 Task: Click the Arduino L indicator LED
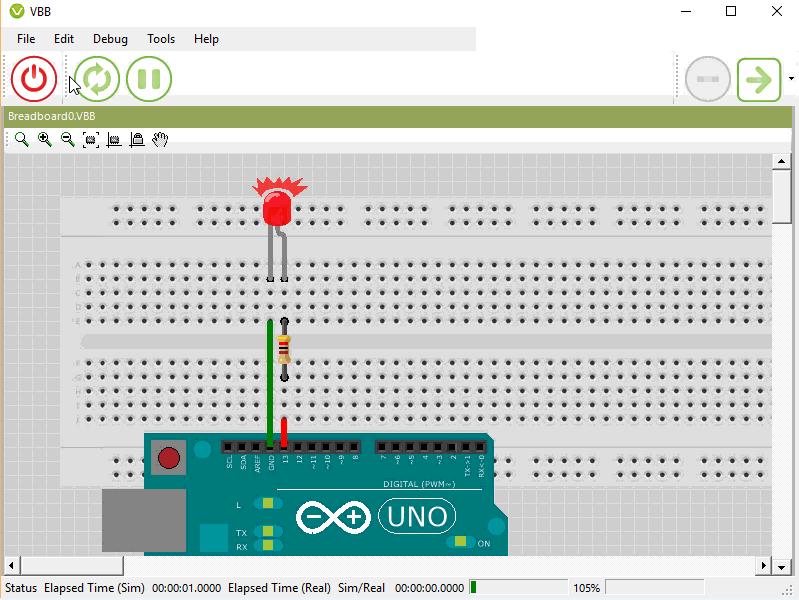268,504
